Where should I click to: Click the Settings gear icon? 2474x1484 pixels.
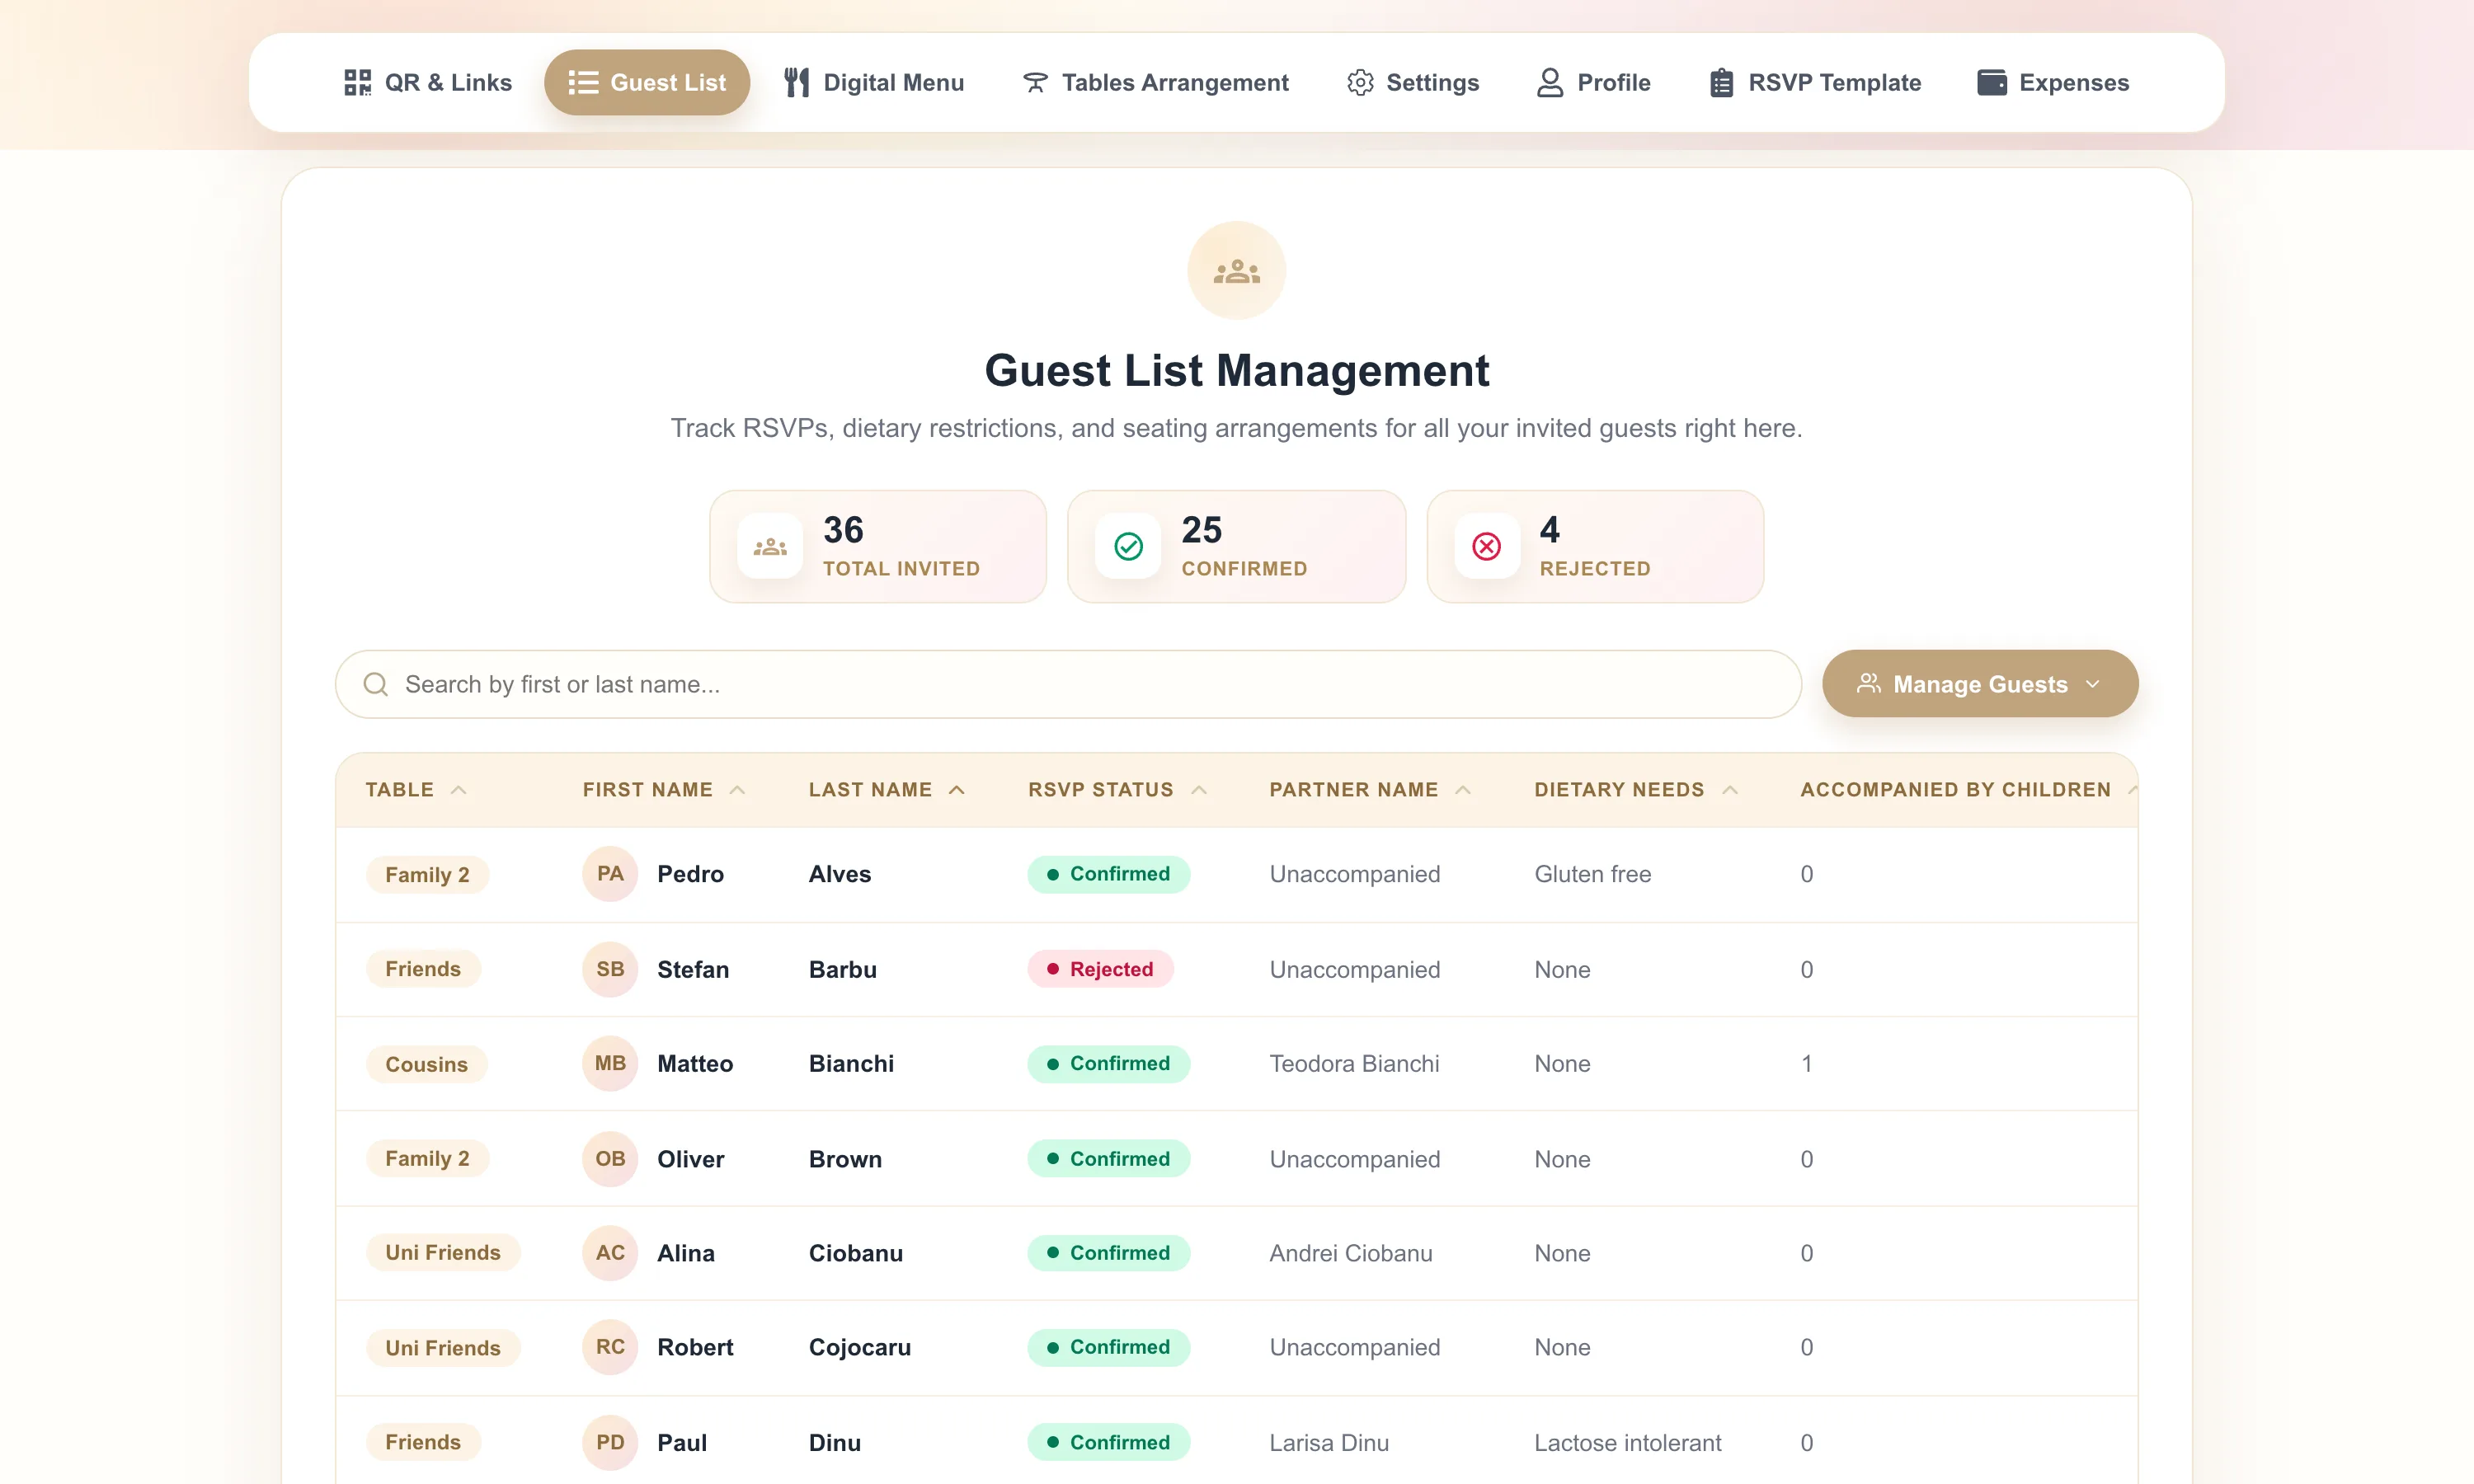tap(1360, 82)
